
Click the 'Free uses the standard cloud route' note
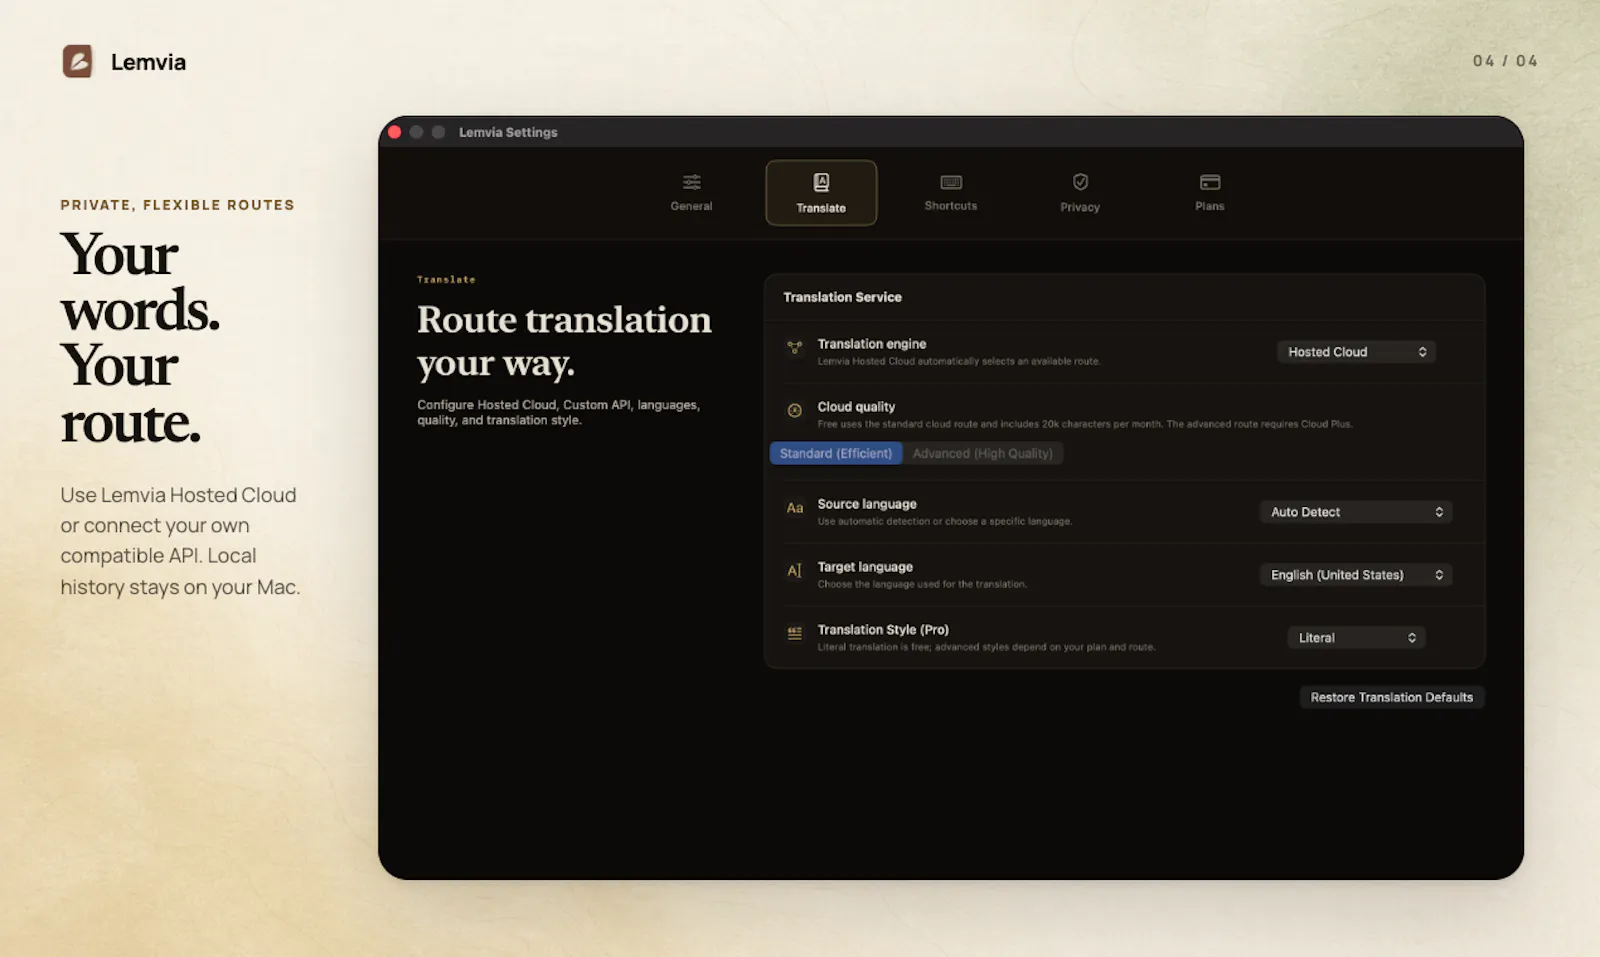1084,424
